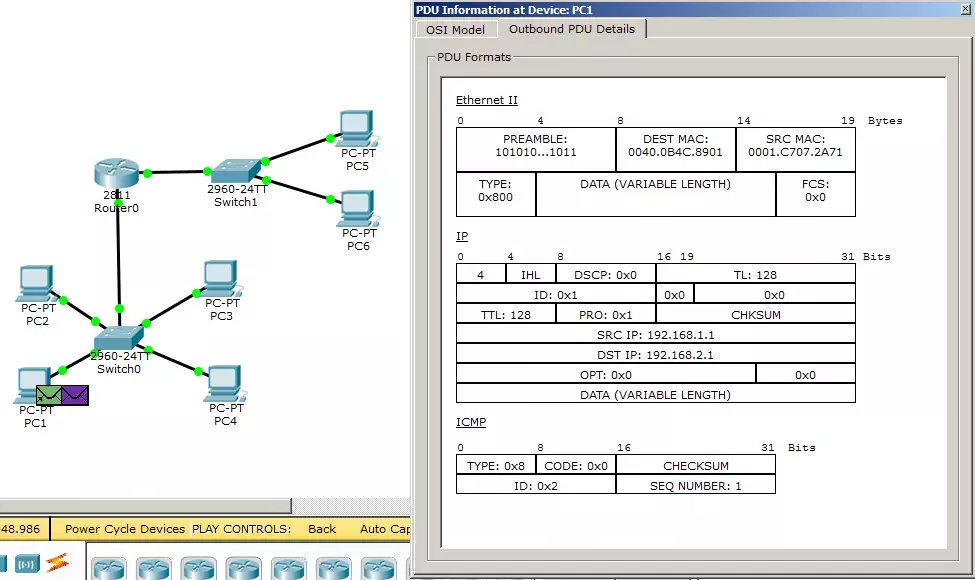This screenshot has height=580, width=975.
Task: Click Power Cycle Devices button
Action: (125, 529)
